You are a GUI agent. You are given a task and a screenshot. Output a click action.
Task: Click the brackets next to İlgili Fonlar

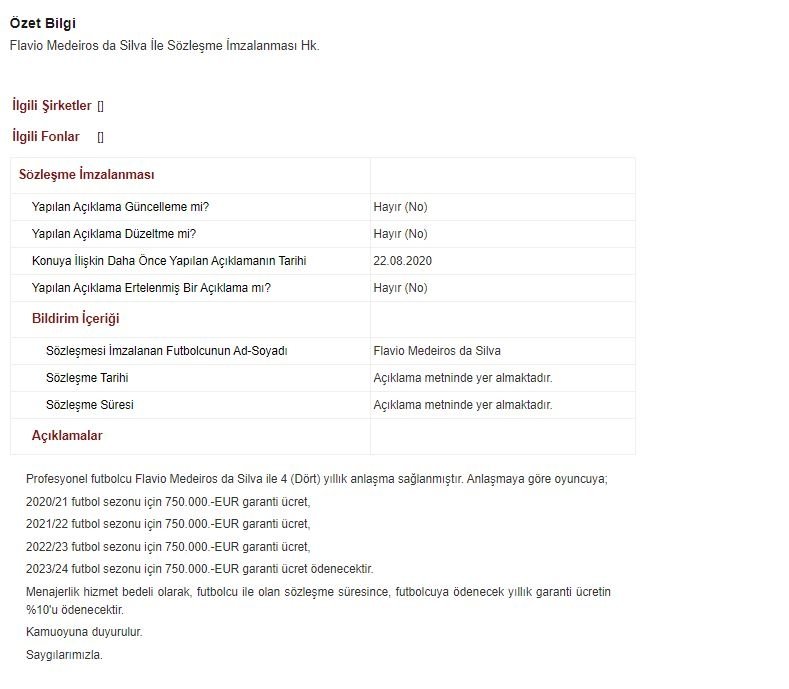point(101,137)
